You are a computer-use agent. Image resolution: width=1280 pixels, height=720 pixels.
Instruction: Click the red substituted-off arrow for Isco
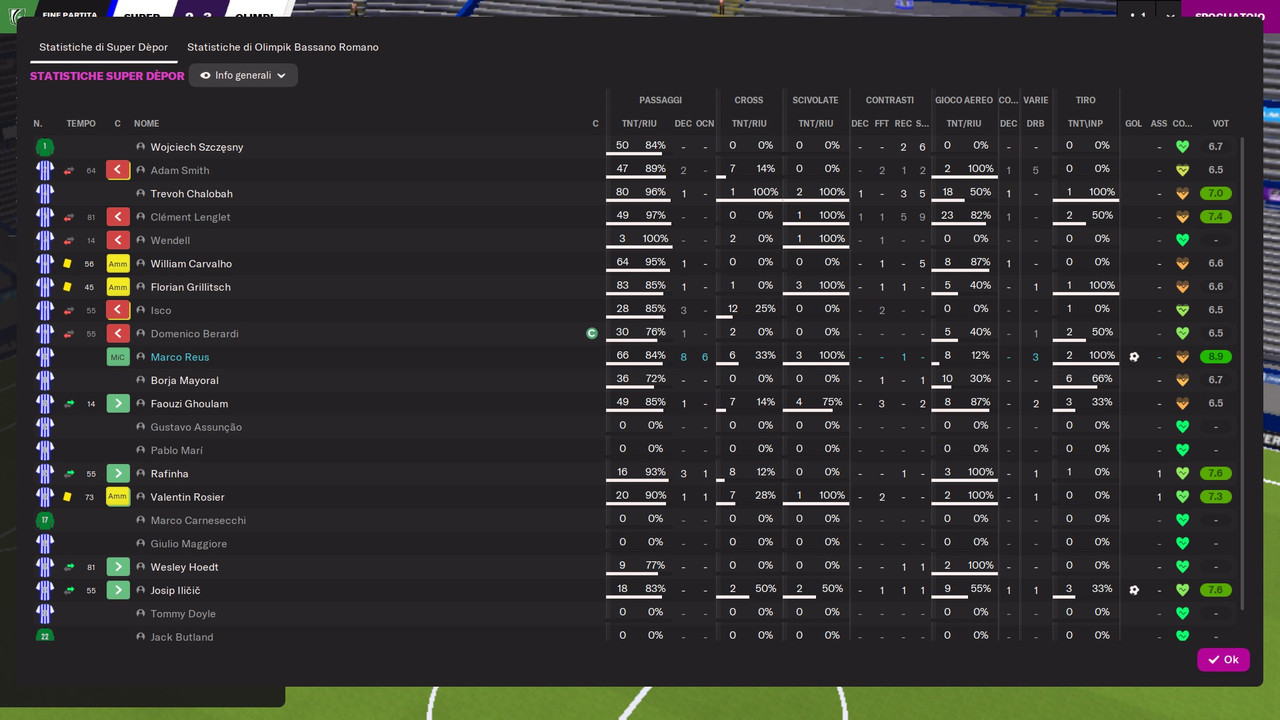point(119,310)
